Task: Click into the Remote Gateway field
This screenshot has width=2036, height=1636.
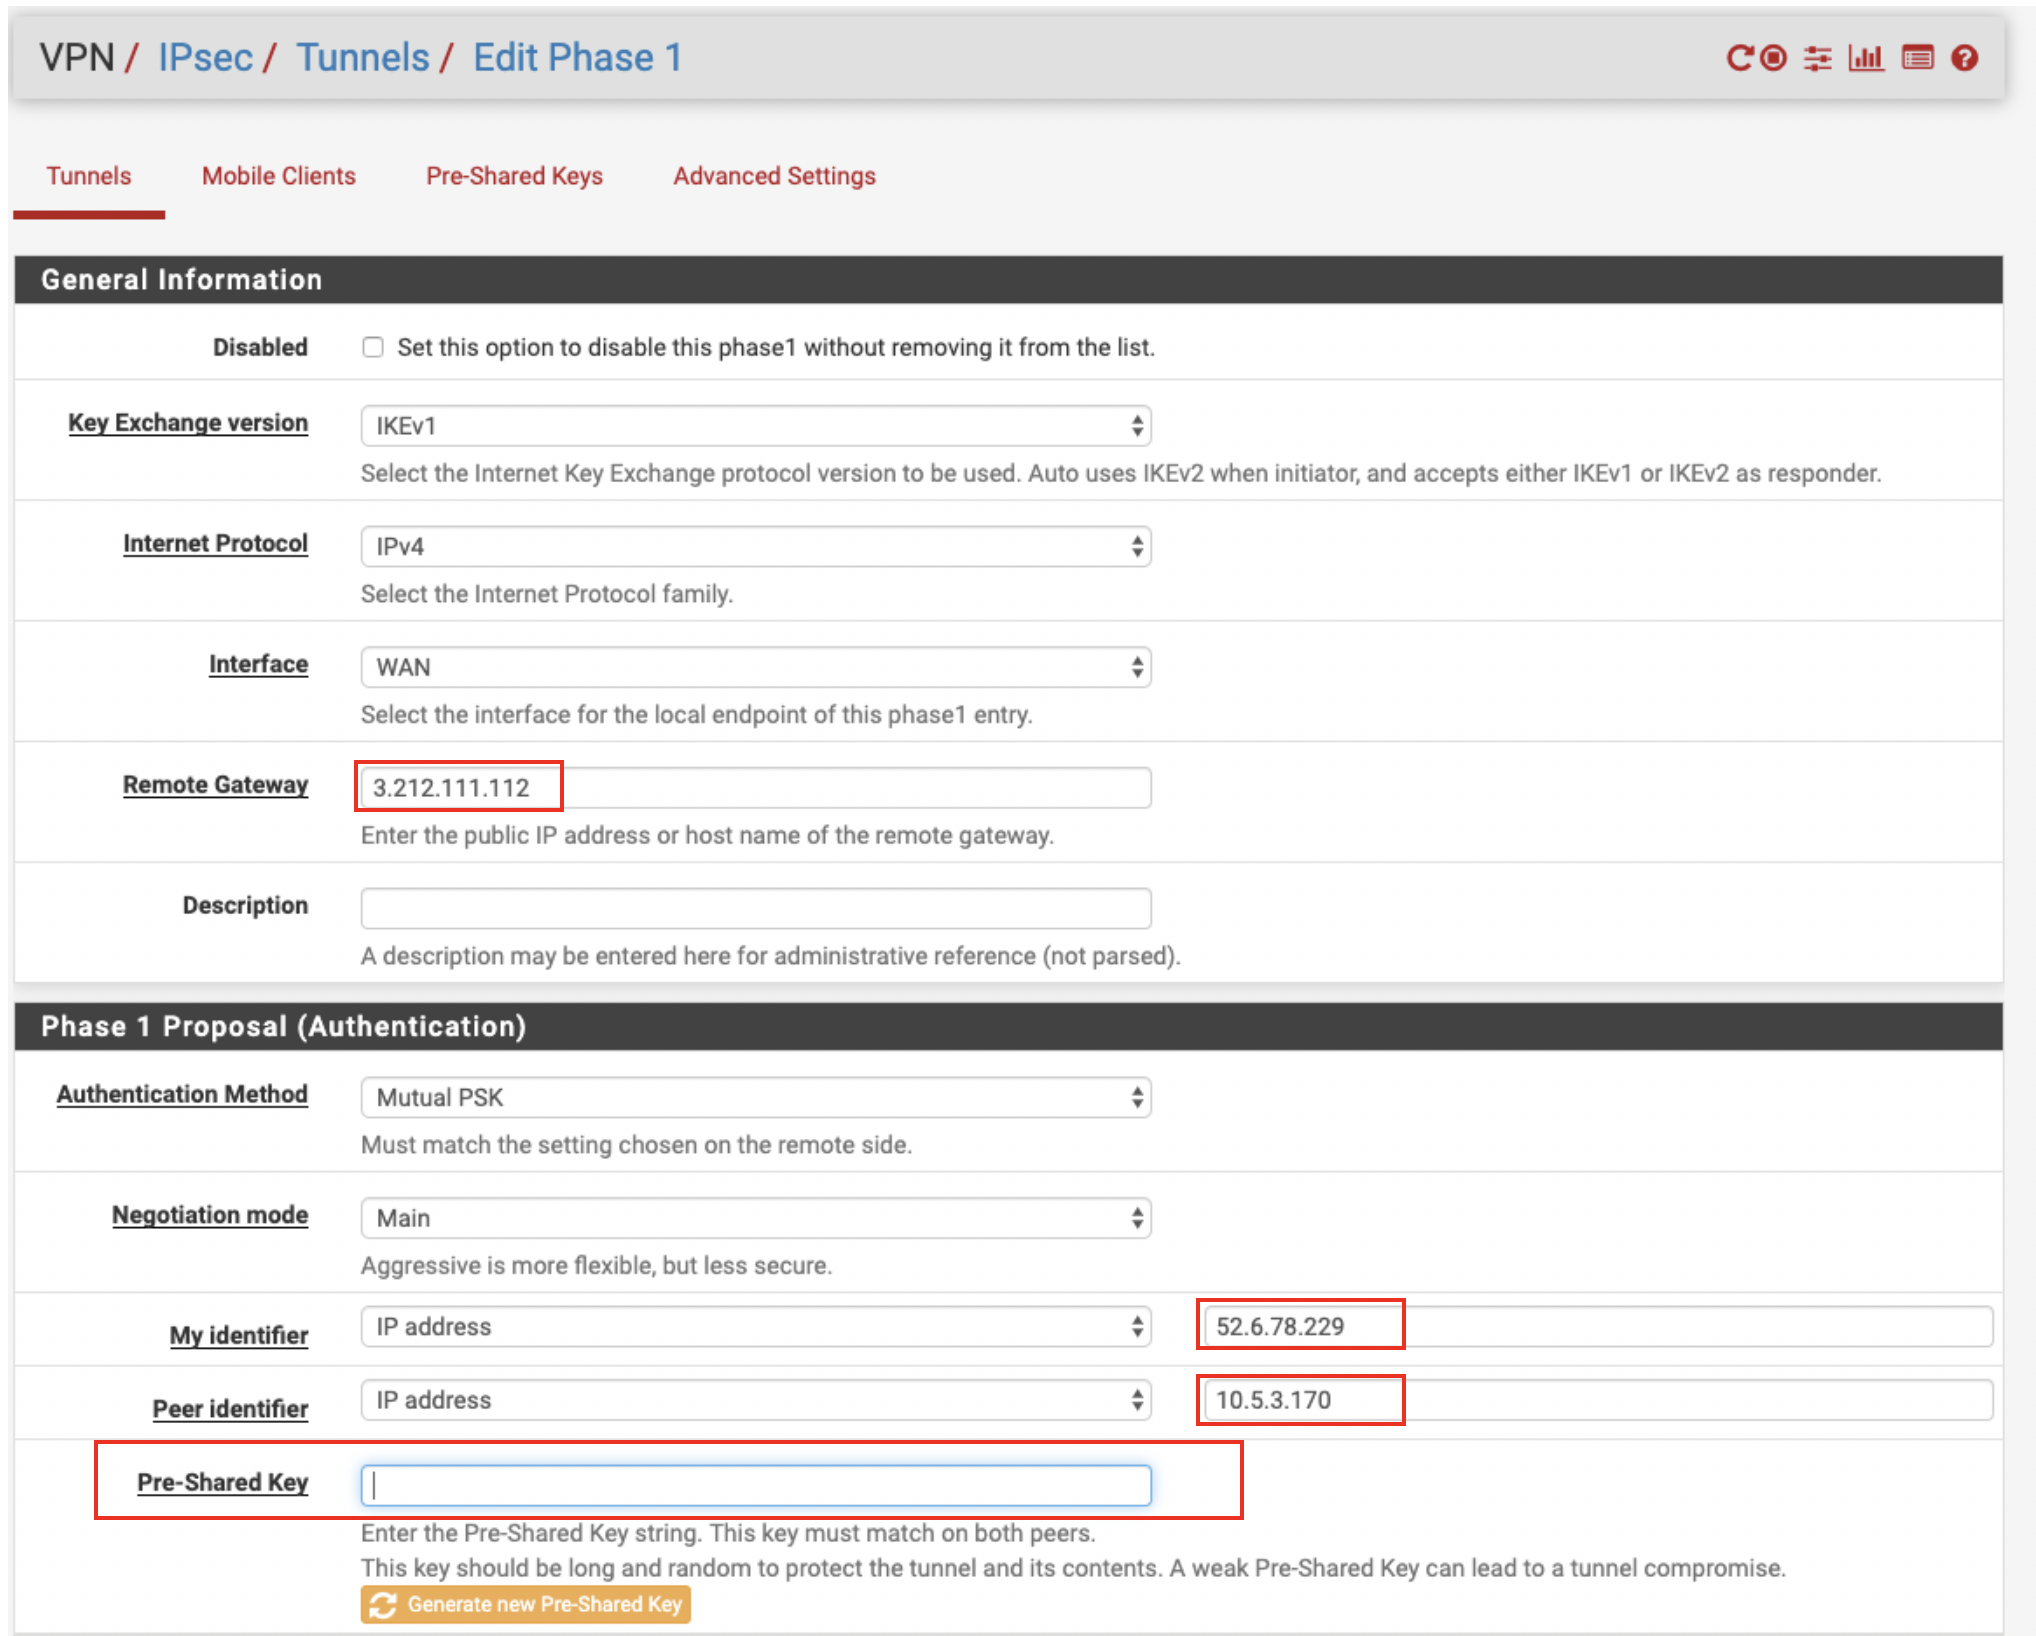Action: click(x=755, y=788)
